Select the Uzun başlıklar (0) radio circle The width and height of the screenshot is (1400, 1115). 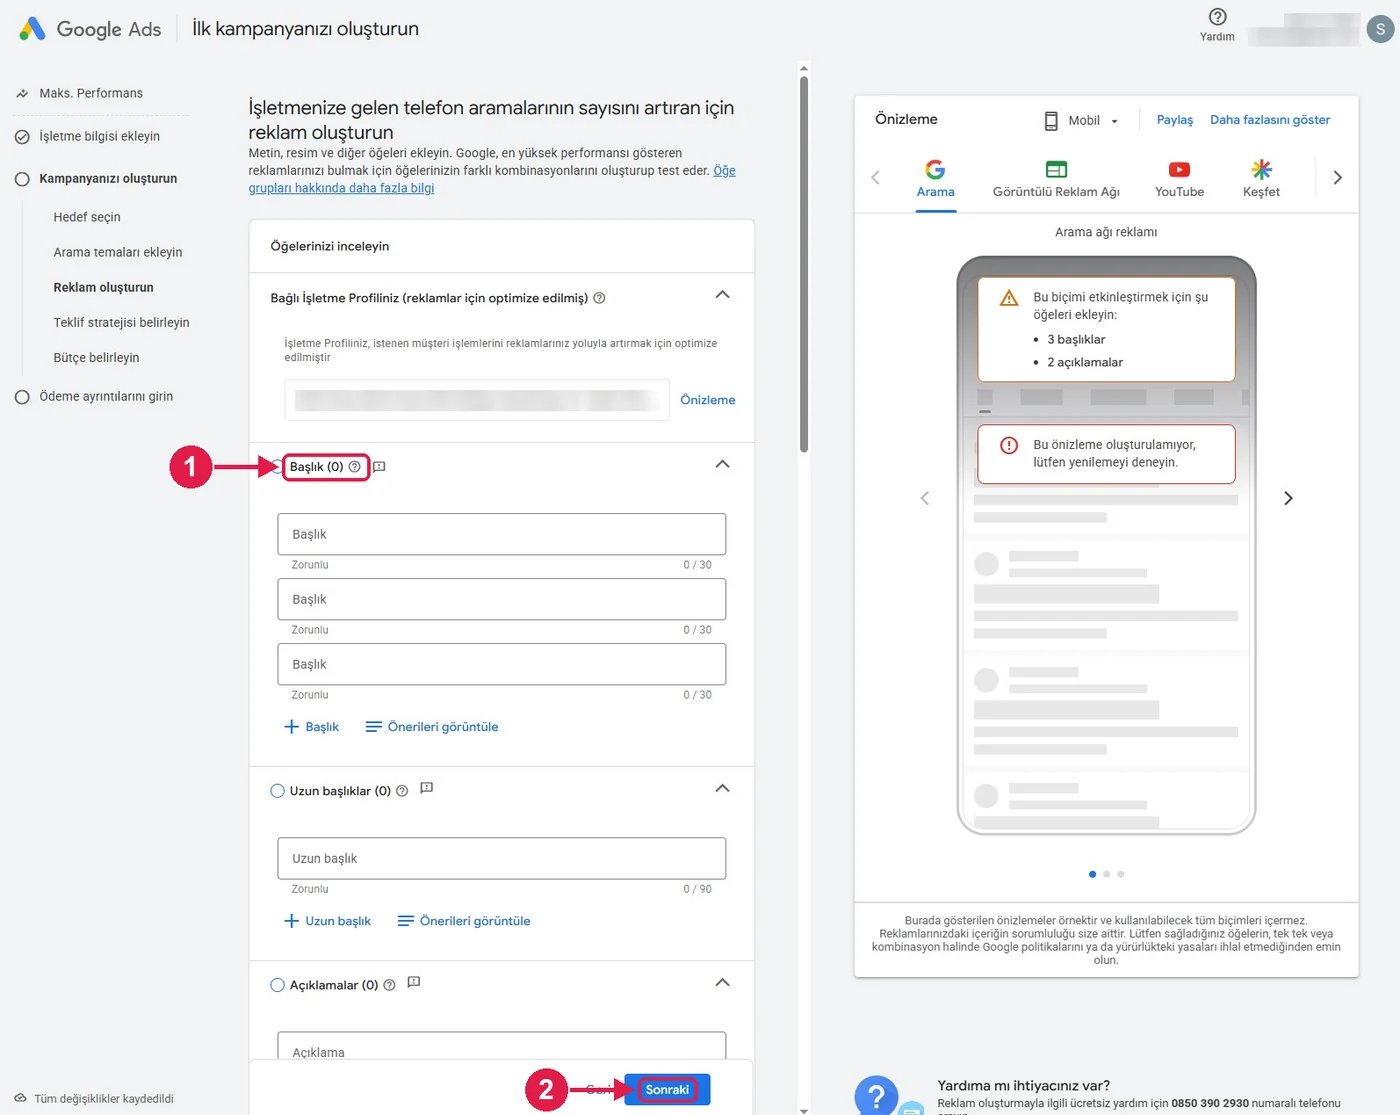tap(278, 791)
